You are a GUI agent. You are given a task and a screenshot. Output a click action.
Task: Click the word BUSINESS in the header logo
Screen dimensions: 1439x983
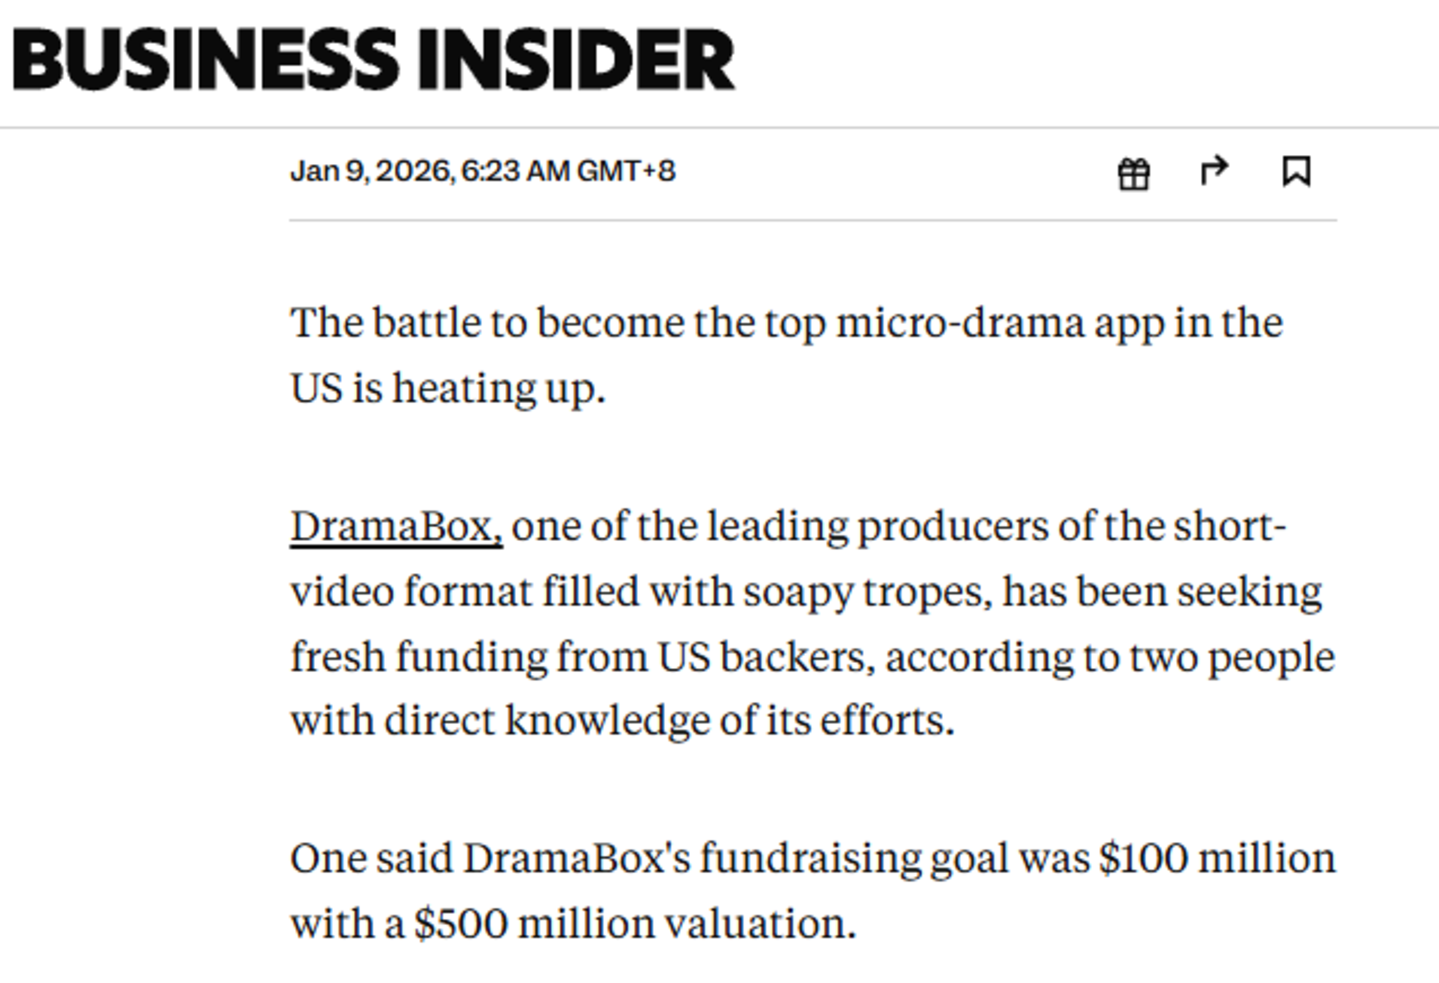point(205,59)
